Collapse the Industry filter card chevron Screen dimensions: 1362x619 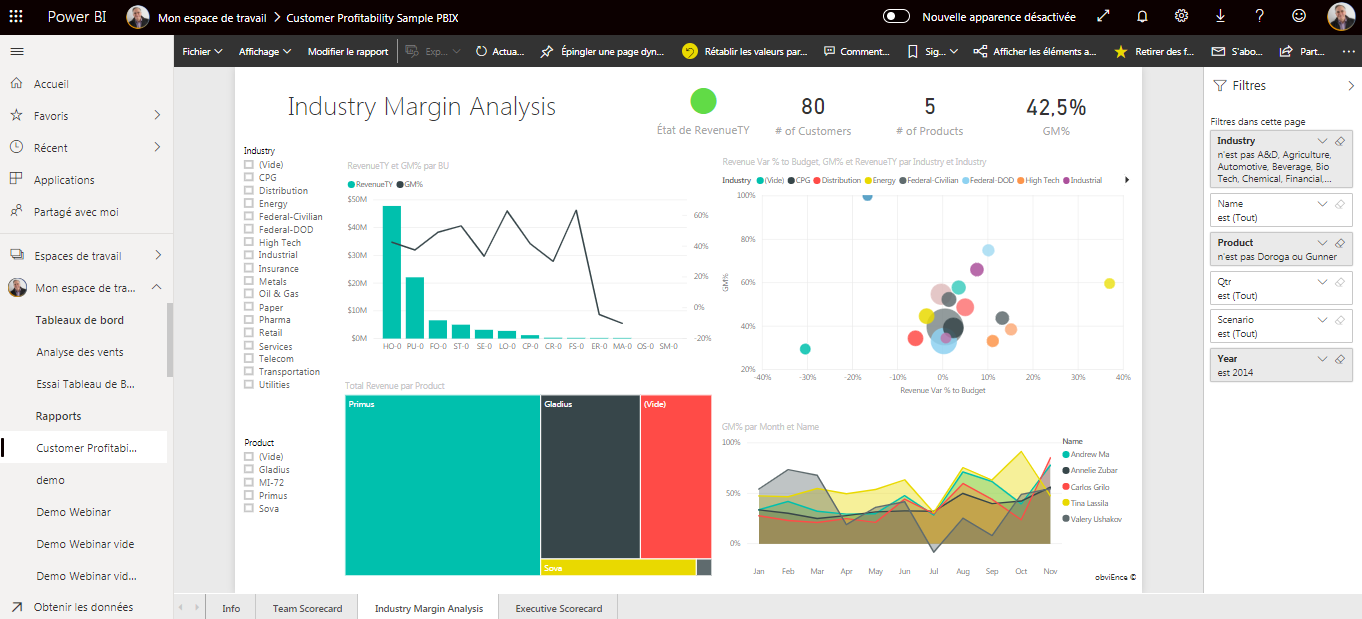[x=1322, y=141]
